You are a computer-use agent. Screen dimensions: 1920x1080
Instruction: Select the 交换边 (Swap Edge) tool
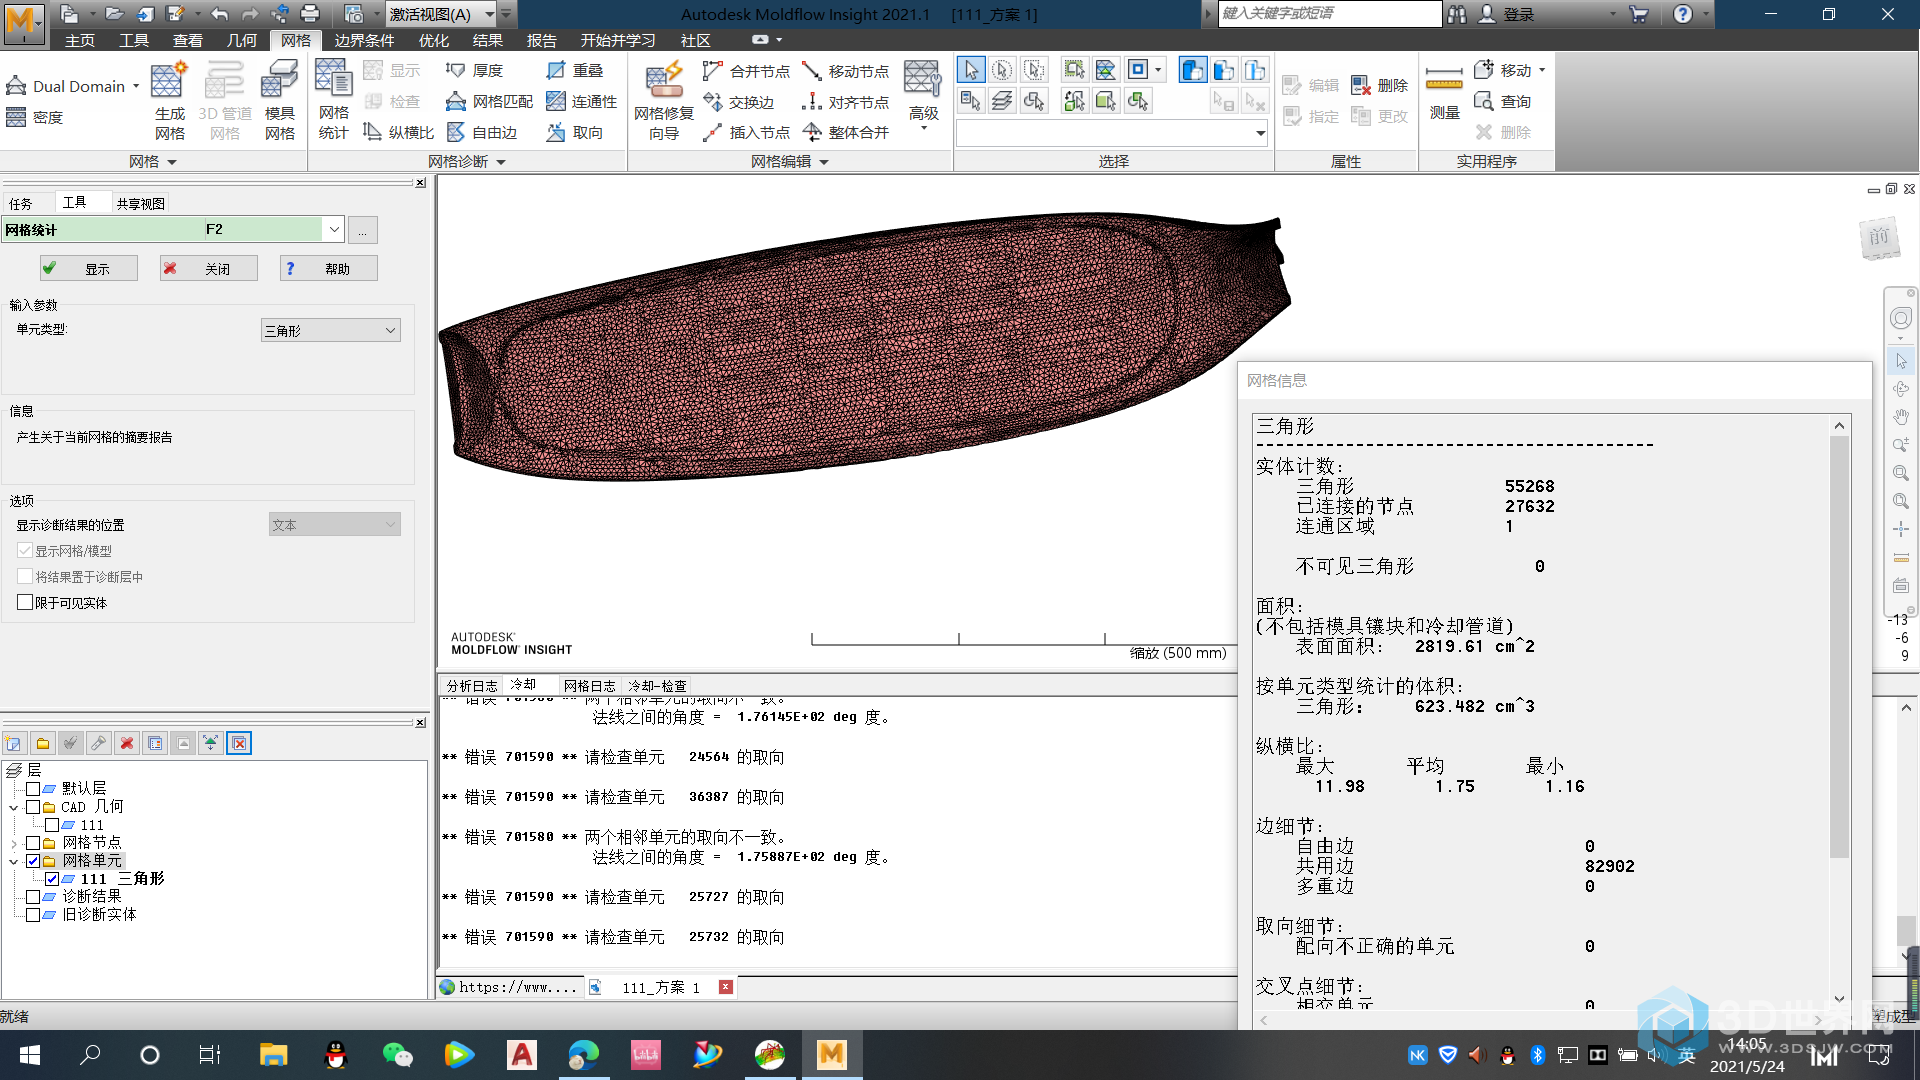coord(739,102)
